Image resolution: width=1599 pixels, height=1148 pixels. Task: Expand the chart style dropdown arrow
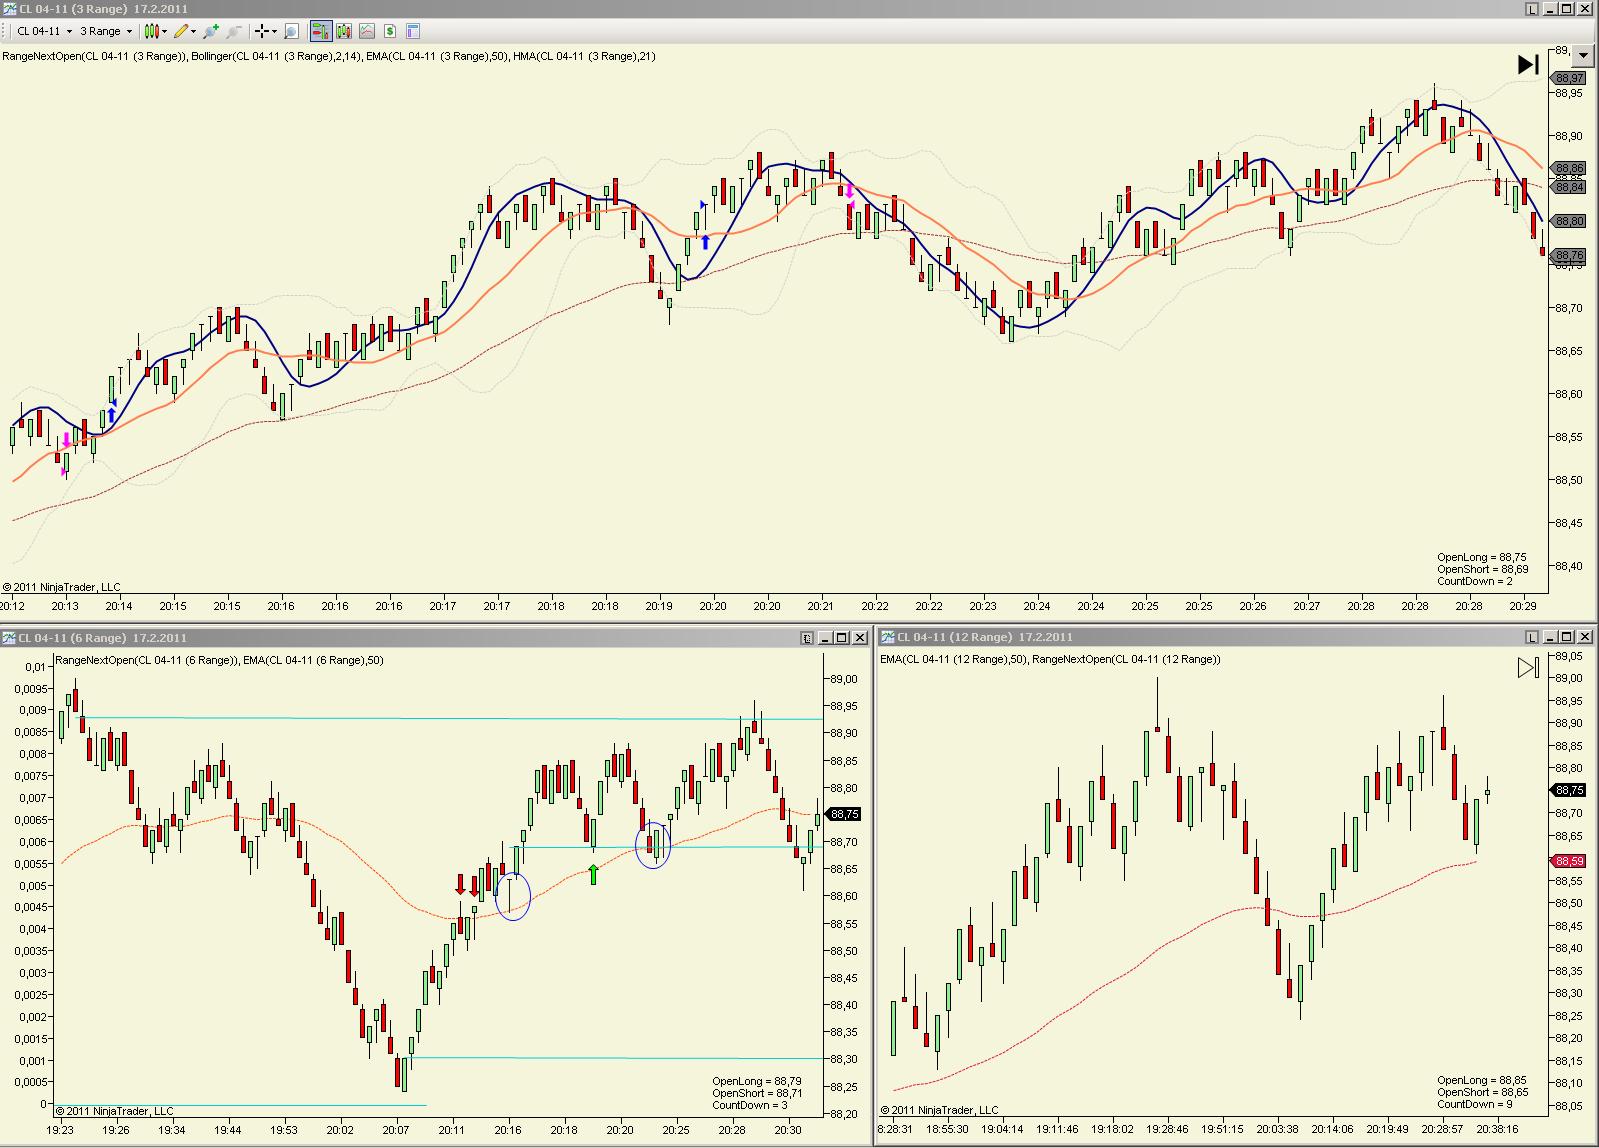click(165, 31)
